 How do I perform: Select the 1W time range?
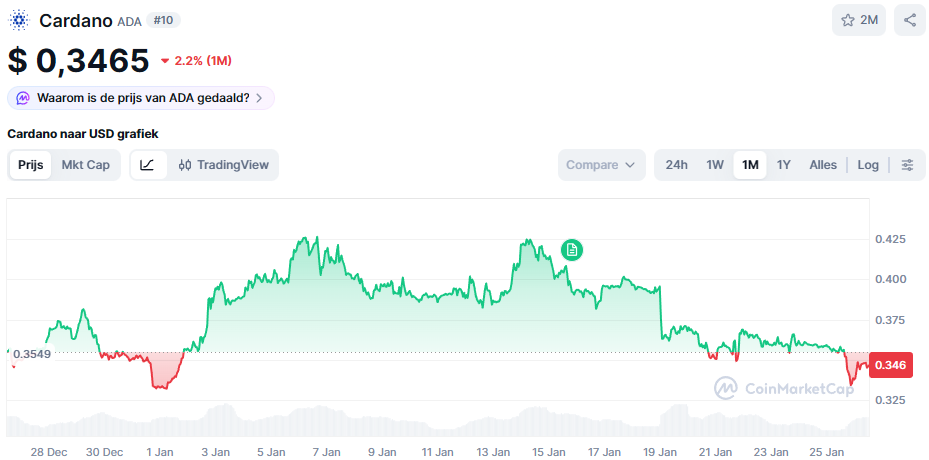coord(715,165)
